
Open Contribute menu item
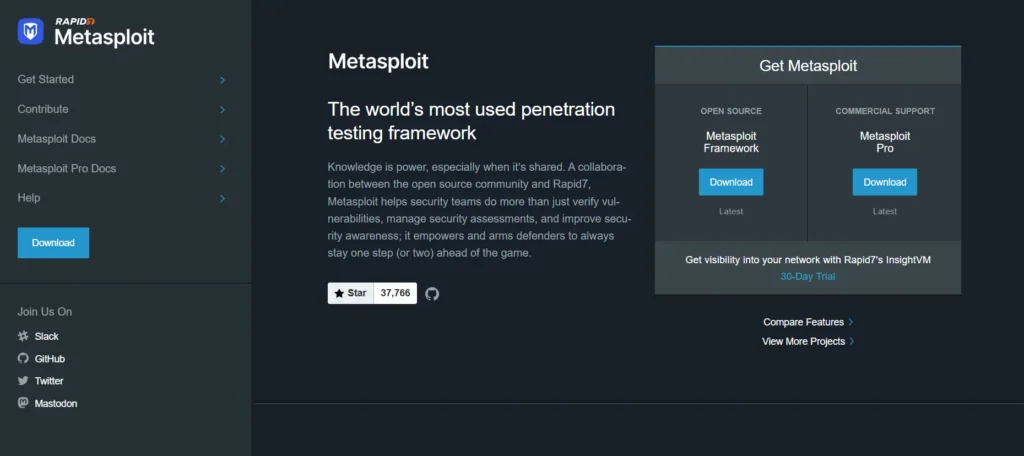(x=43, y=109)
